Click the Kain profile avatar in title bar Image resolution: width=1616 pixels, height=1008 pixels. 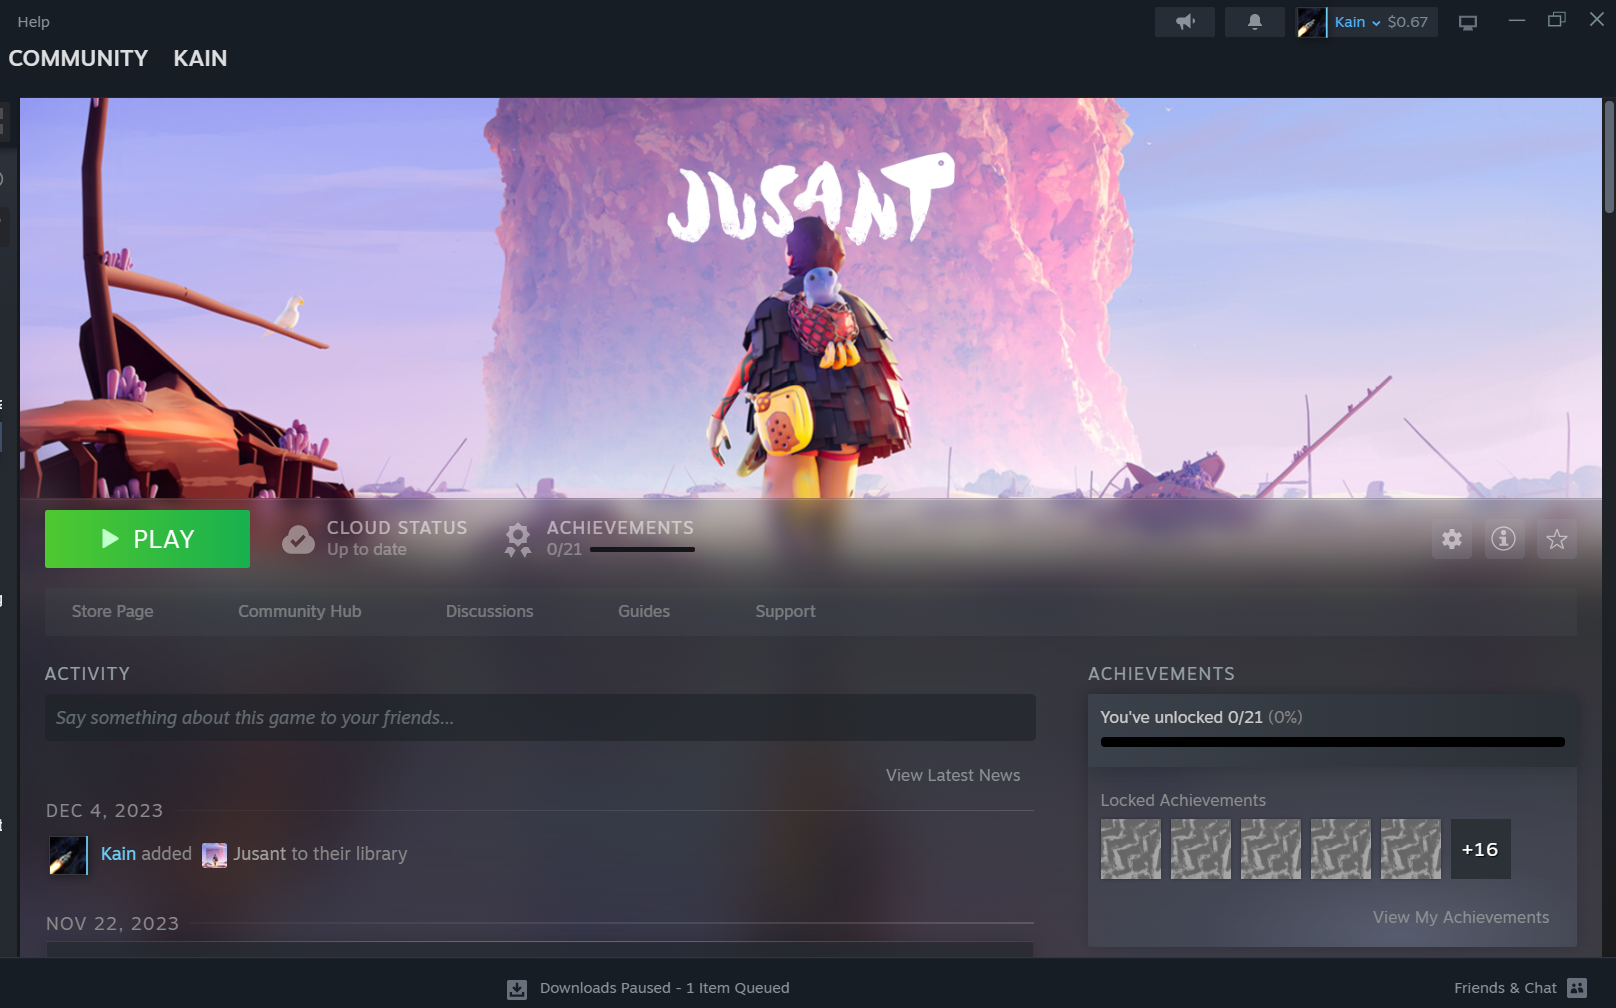[1311, 22]
